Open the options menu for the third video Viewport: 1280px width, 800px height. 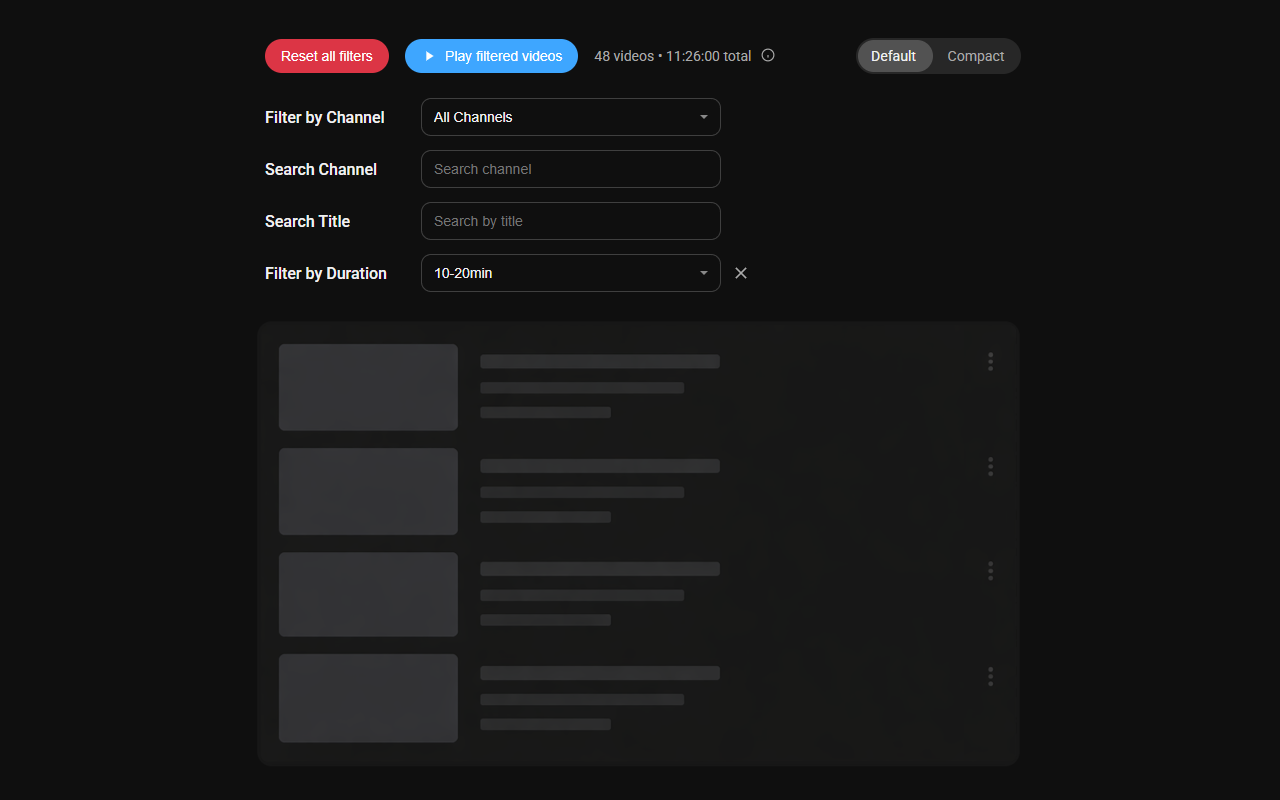(990, 570)
